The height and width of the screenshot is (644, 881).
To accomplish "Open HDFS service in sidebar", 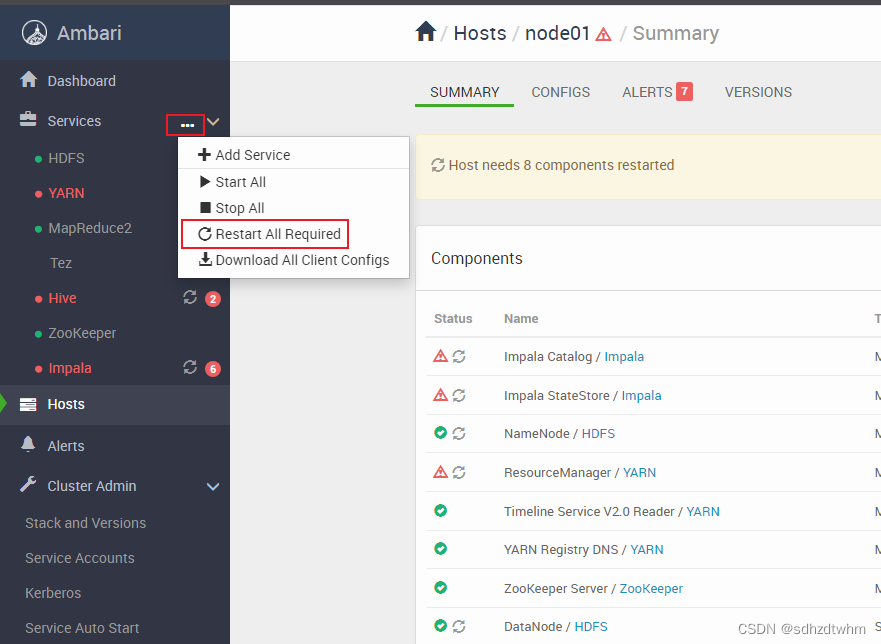I will (x=66, y=158).
